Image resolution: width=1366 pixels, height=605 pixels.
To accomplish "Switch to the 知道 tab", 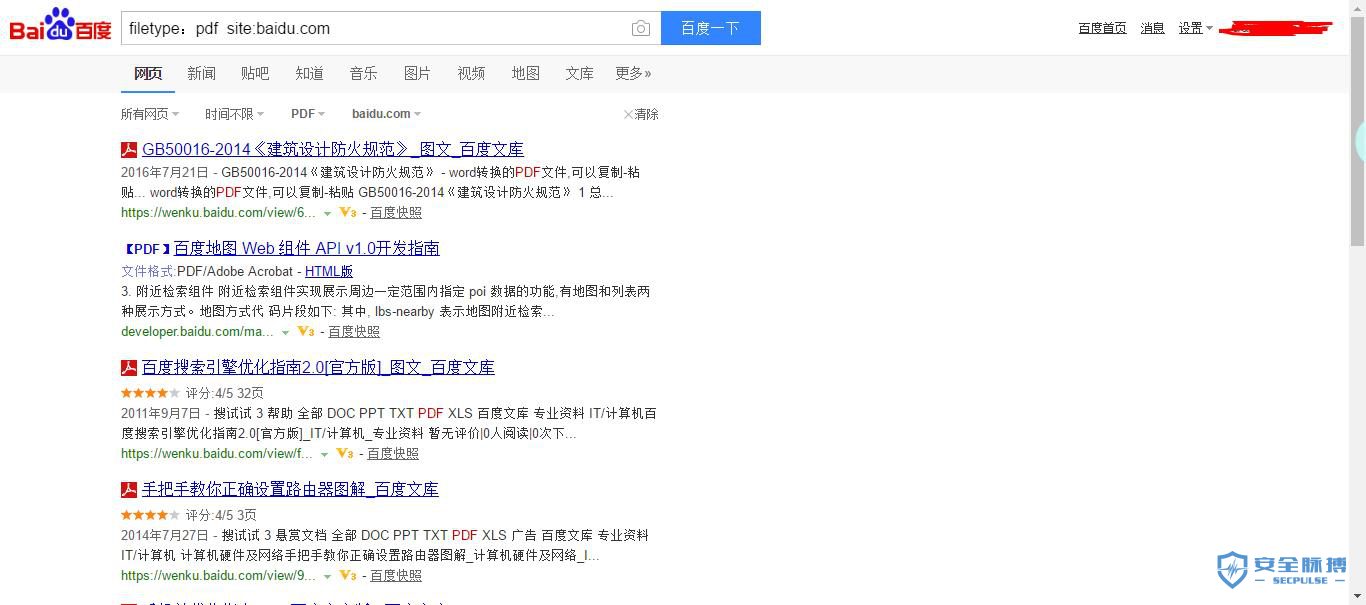I will pyautogui.click(x=309, y=73).
